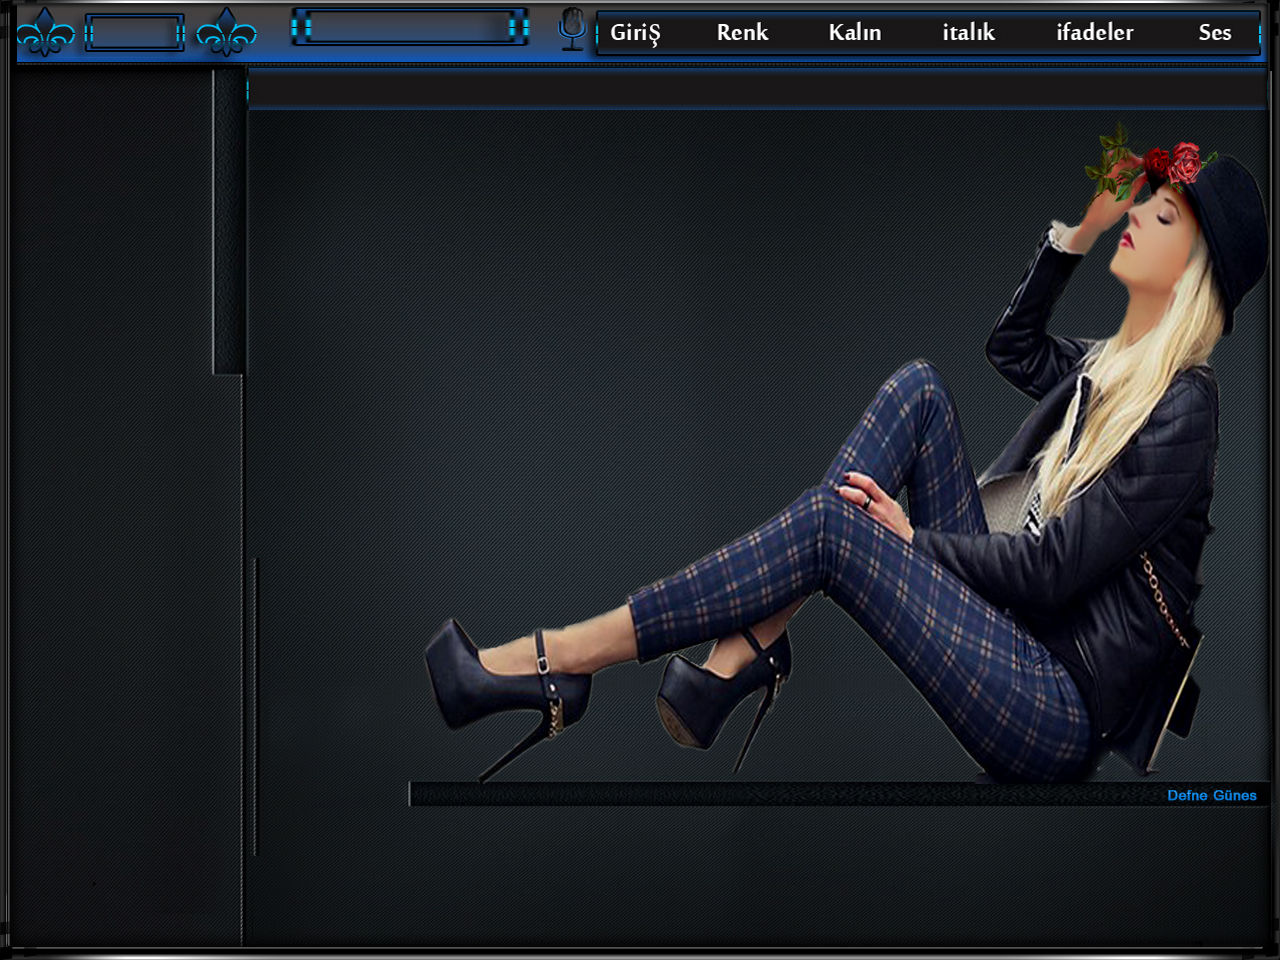Activate the microphone icon
The image size is (1280, 960).
[571, 29]
